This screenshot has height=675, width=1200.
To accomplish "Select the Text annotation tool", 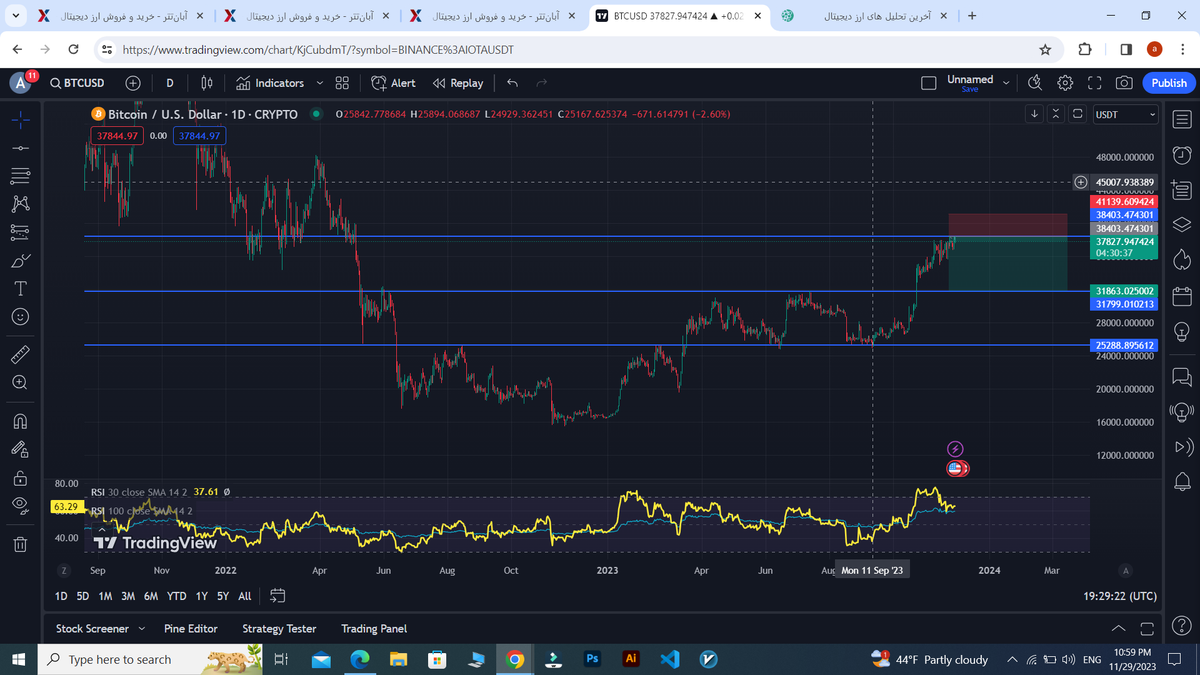I will pyautogui.click(x=20, y=288).
